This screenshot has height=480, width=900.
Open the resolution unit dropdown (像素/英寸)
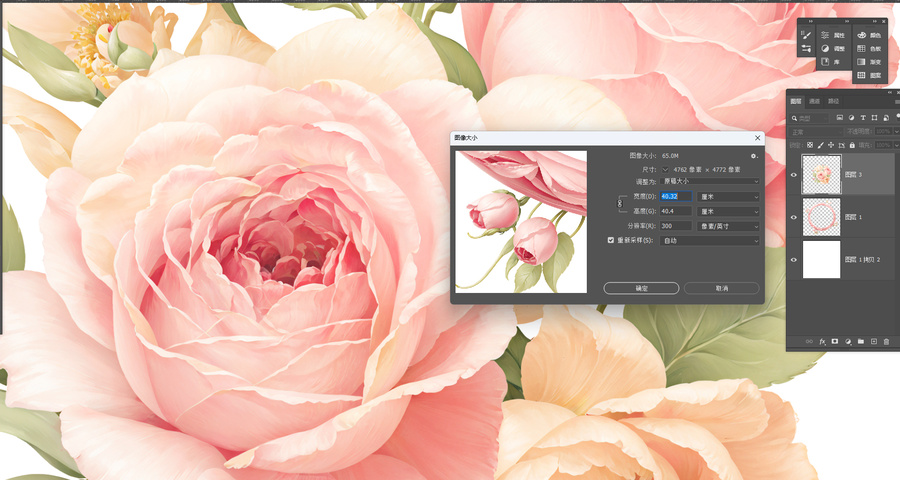click(x=728, y=226)
